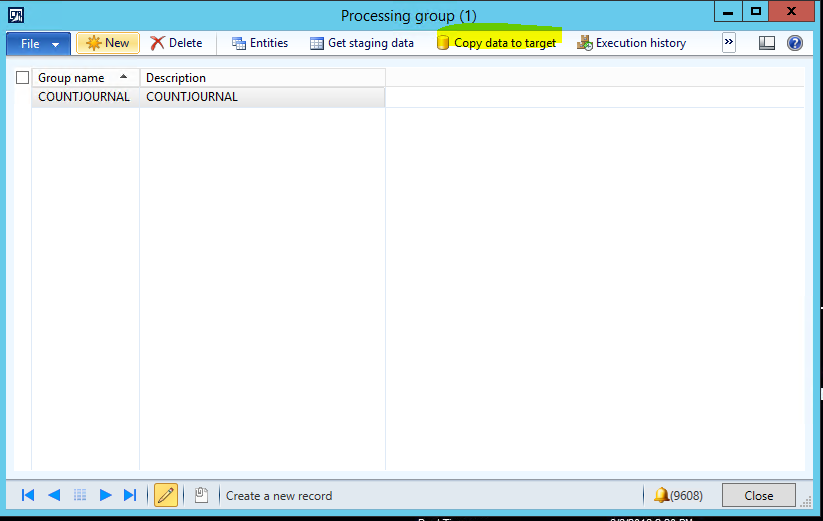Toggle edit mode pencil icon
Screen dimensions: 823x521
(x=166, y=495)
